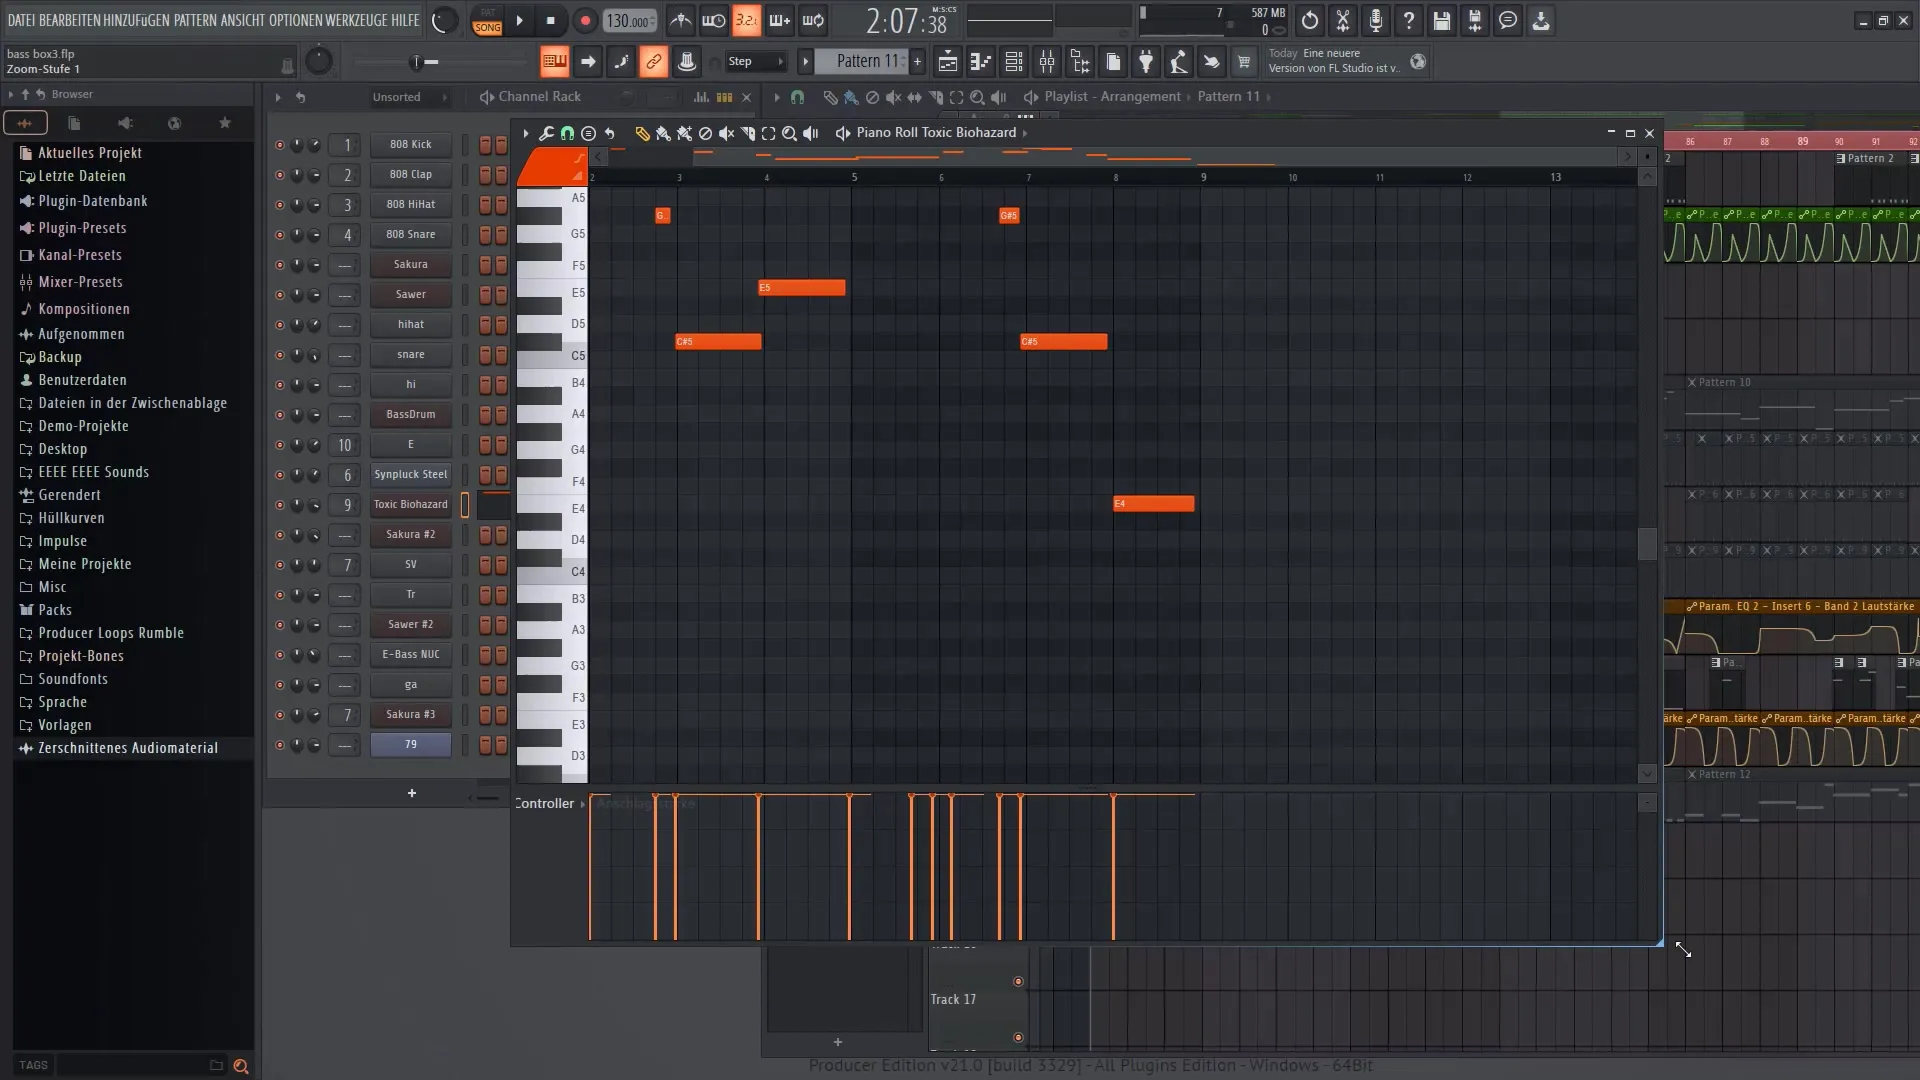Expand the Packs folder in browser
The width and height of the screenshot is (1920, 1080).
[x=54, y=609]
